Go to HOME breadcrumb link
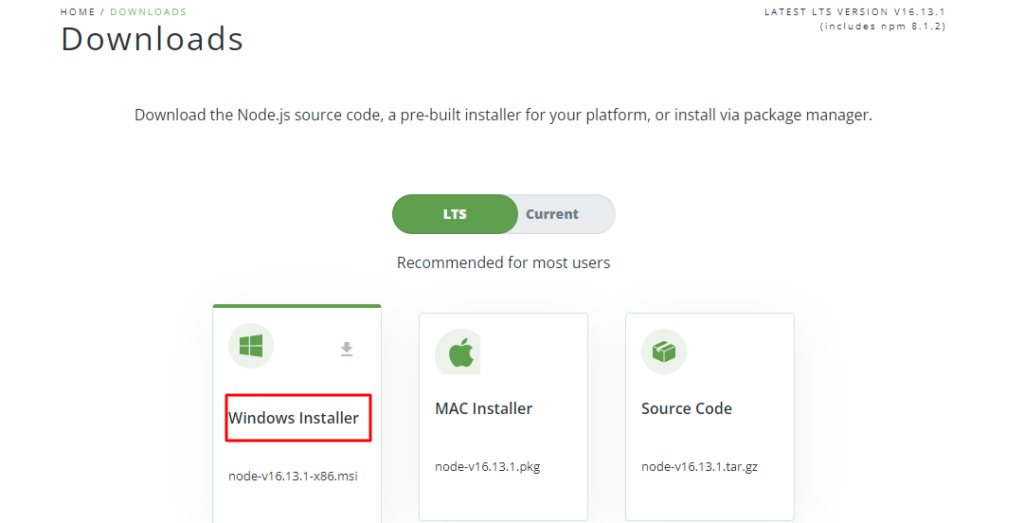The image size is (1024, 523). [x=78, y=12]
